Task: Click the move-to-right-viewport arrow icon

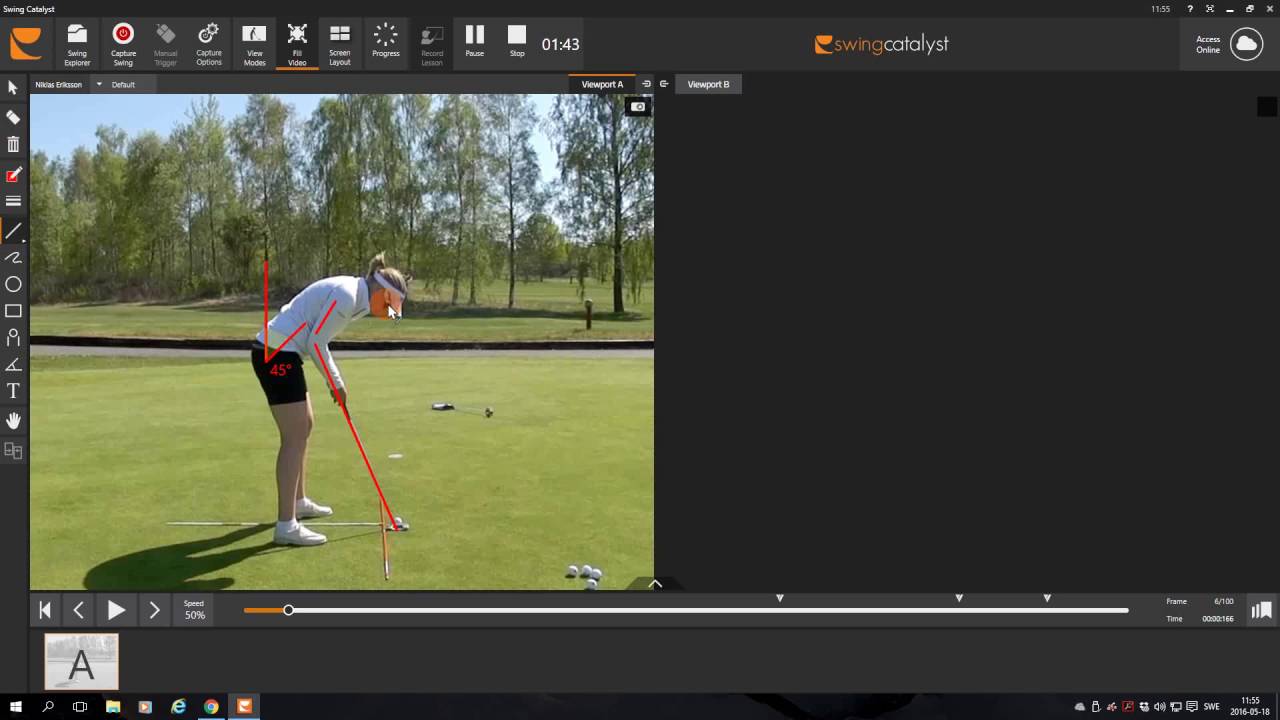Action: pyautogui.click(x=646, y=84)
